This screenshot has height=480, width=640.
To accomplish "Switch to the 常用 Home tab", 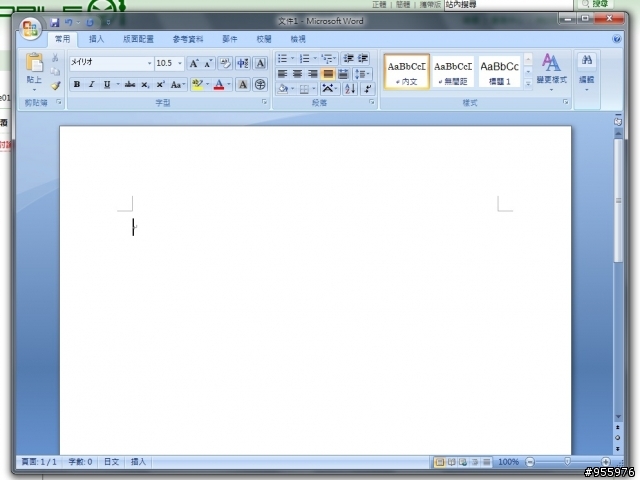I will pyautogui.click(x=62, y=39).
